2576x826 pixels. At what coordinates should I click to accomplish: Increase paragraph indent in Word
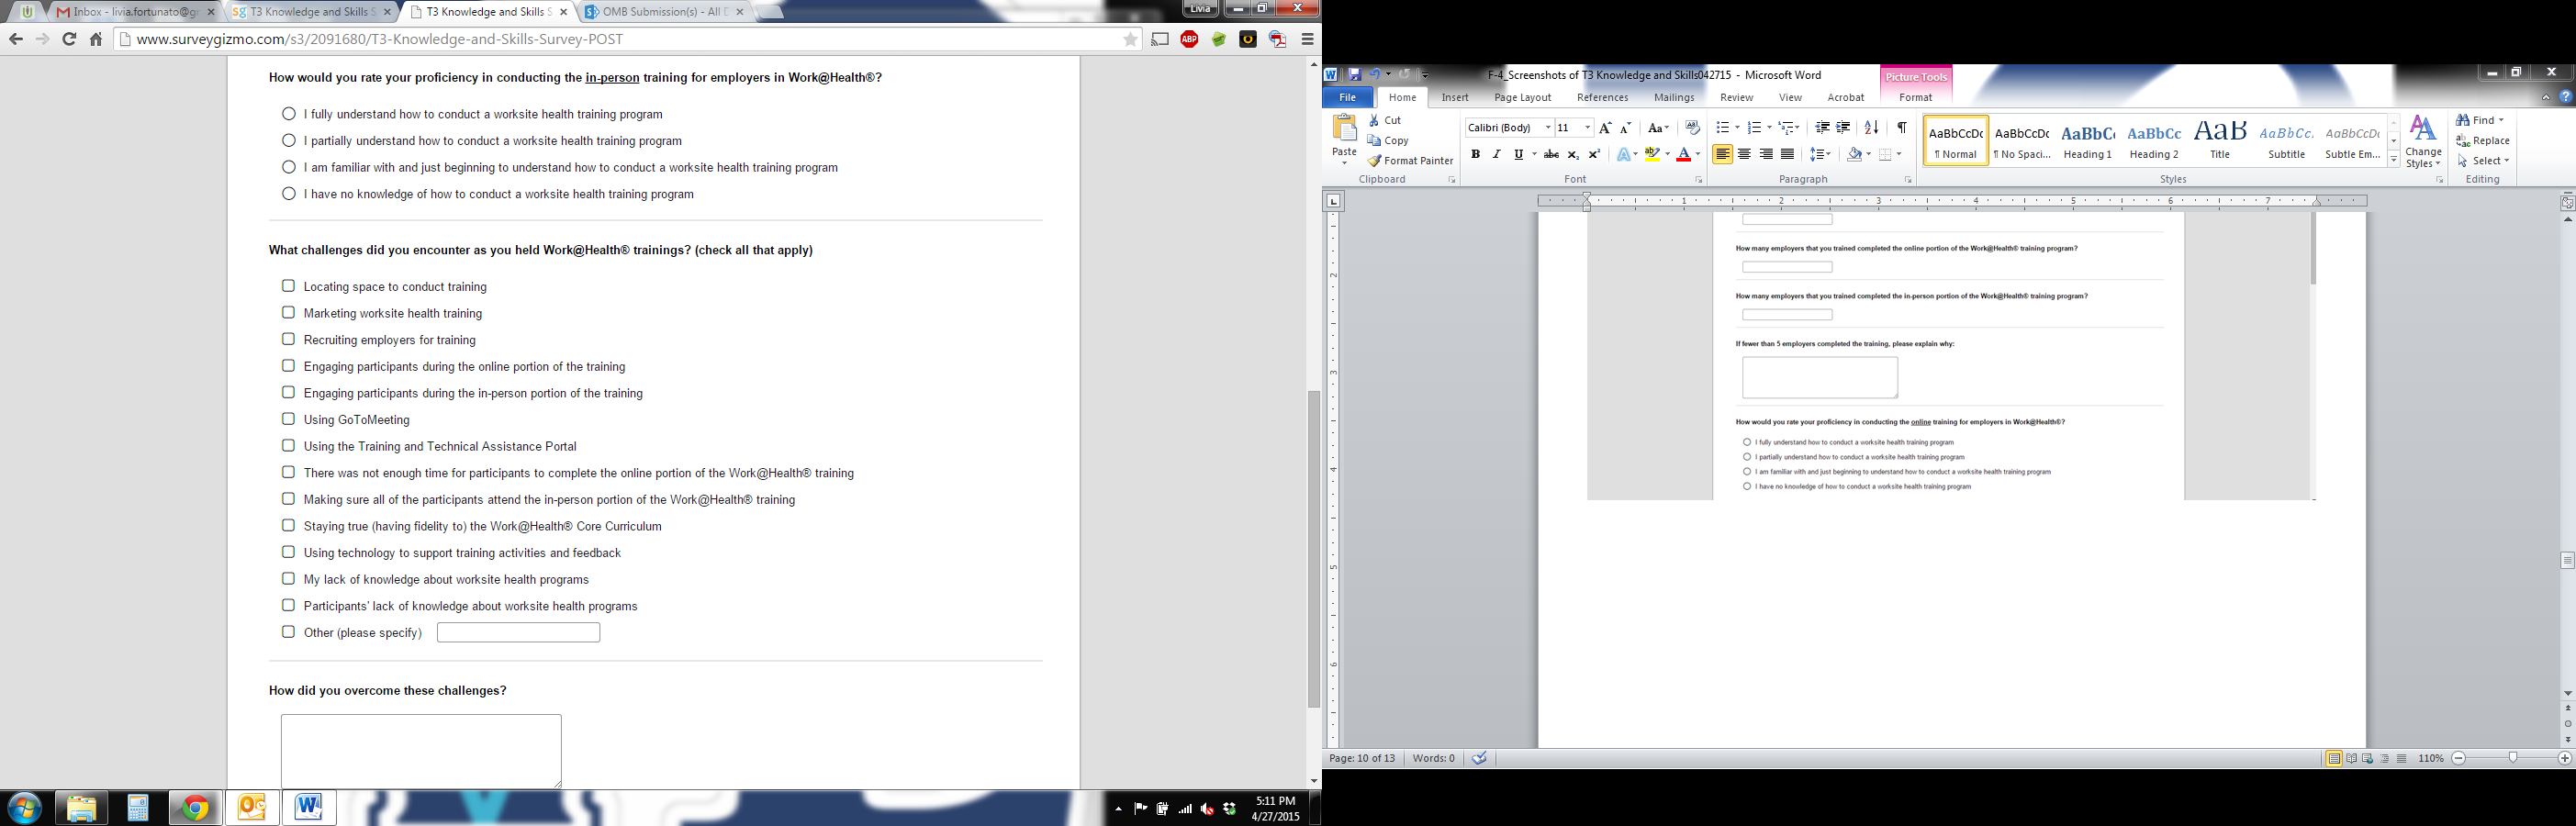pos(1843,128)
